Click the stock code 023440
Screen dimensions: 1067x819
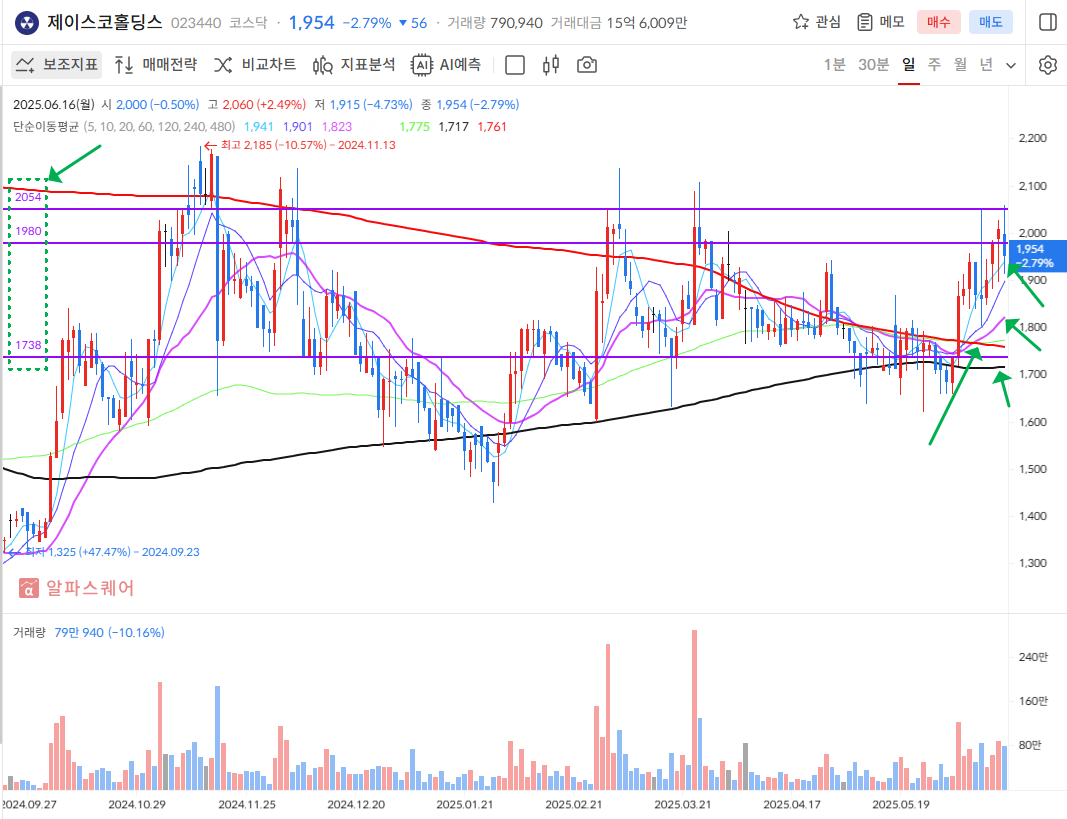pyautogui.click(x=196, y=23)
